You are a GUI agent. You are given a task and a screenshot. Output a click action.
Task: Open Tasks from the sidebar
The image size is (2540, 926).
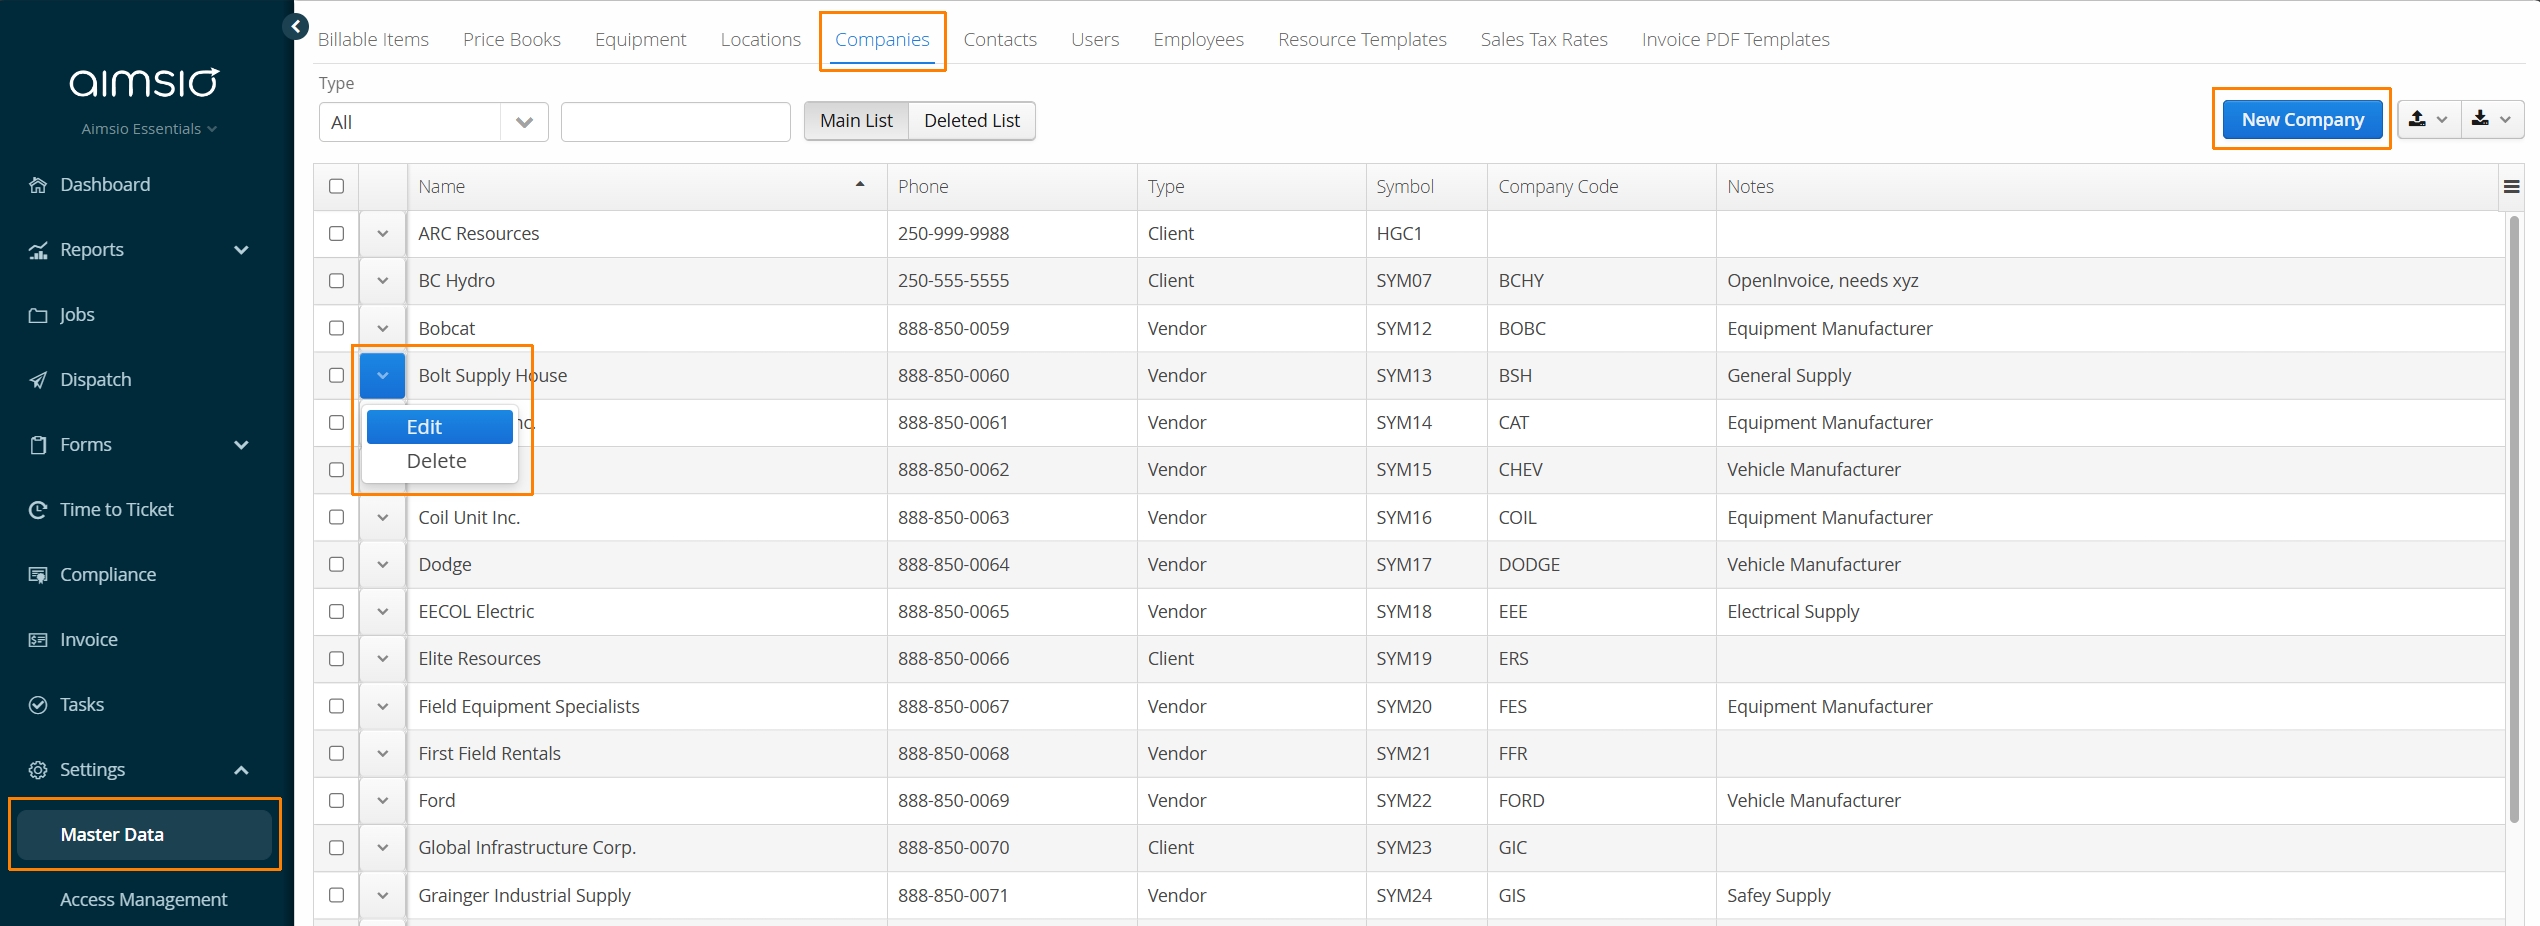[x=82, y=704]
